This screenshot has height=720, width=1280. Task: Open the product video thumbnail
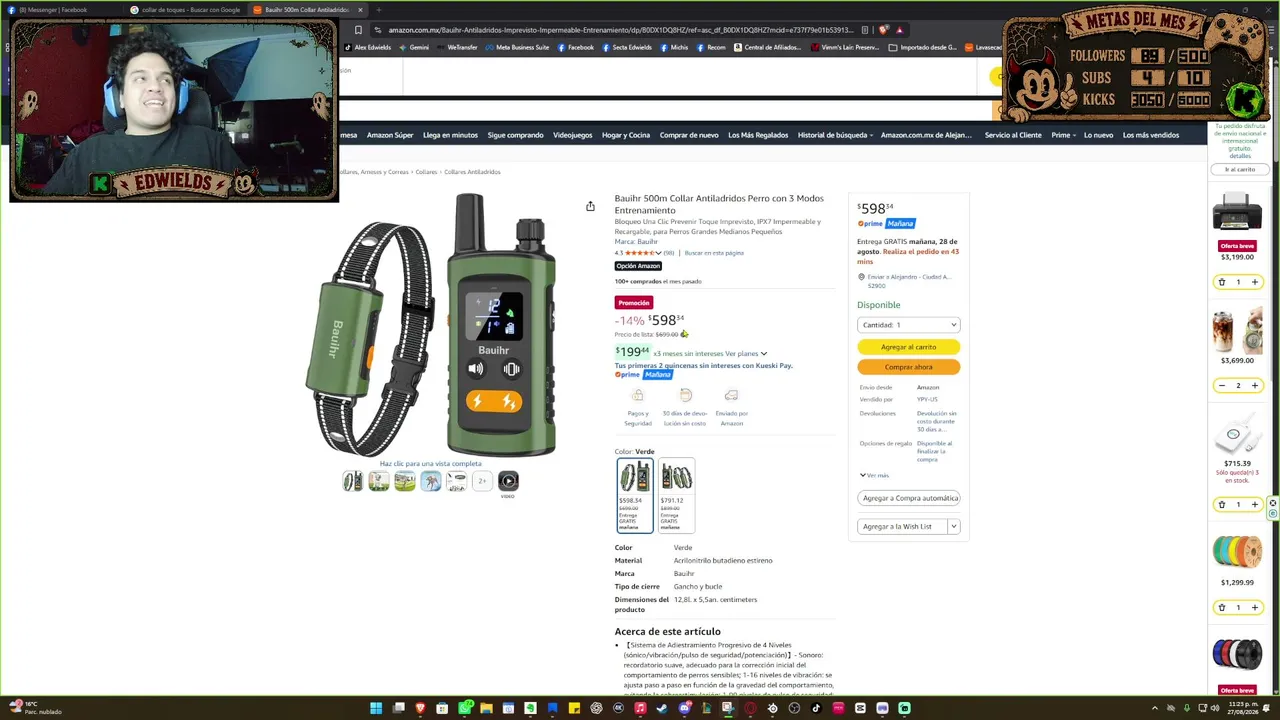[x=508, y=481]
